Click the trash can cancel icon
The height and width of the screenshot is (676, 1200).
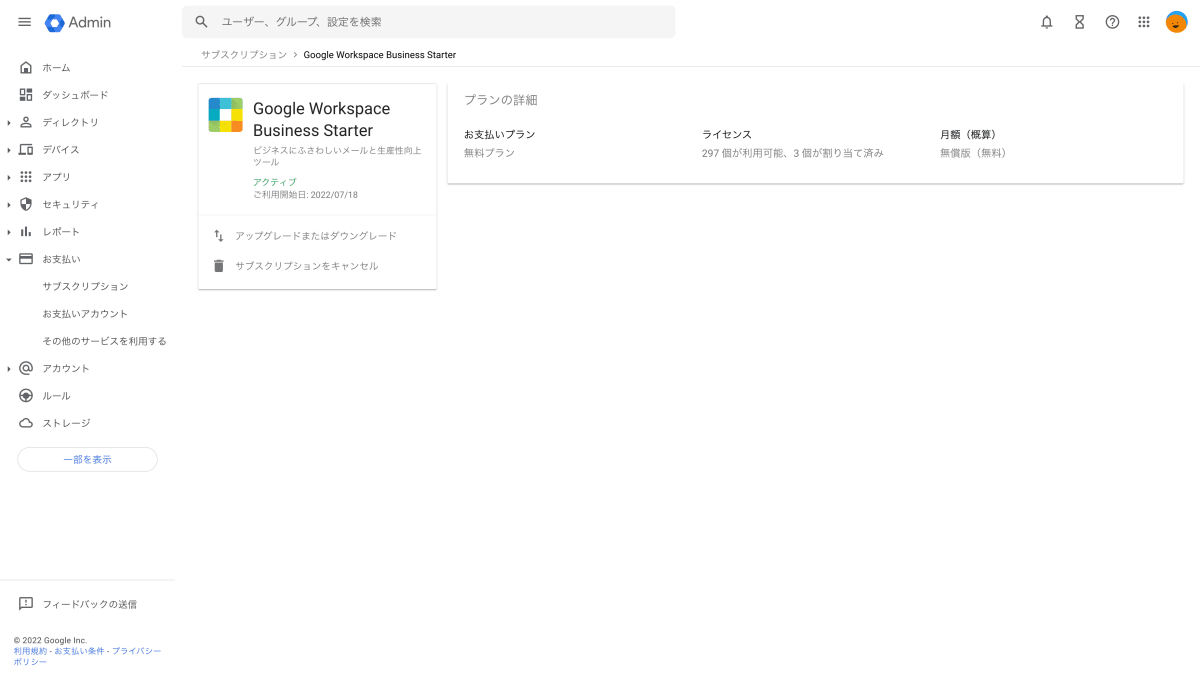pos(219,266)
